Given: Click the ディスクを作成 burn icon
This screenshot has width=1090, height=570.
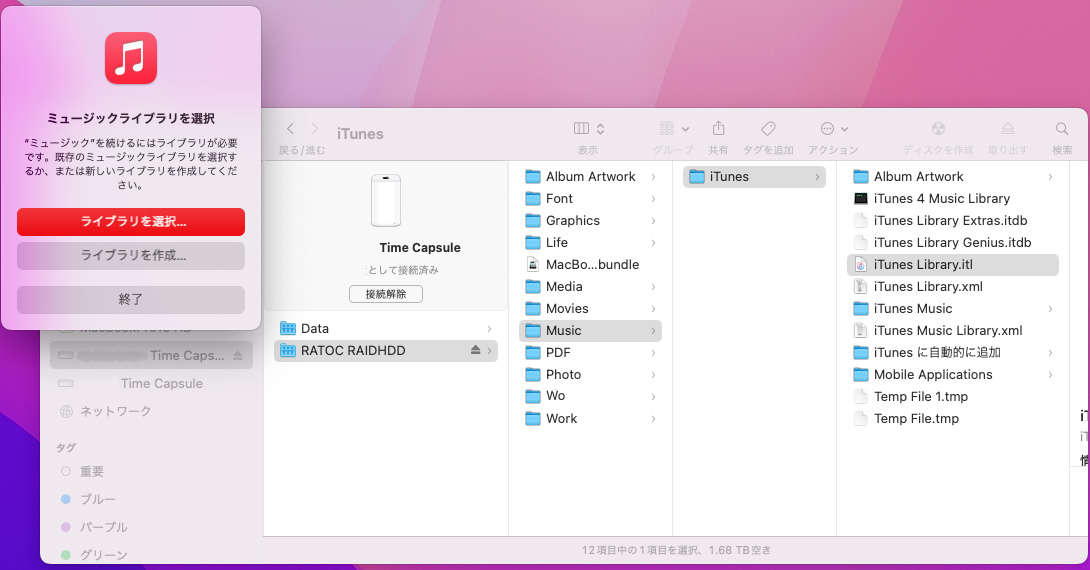Looking at the screenshot, I should [938, 129].
